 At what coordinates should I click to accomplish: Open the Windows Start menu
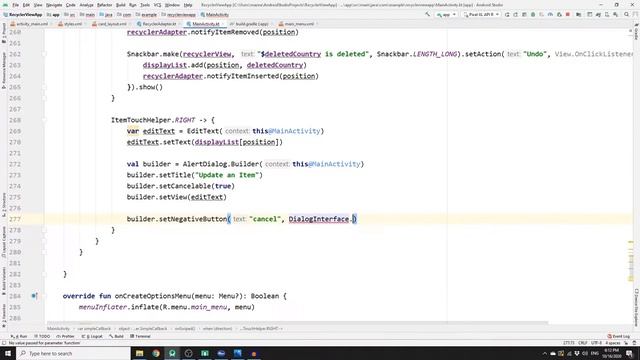tap(8, 353)
